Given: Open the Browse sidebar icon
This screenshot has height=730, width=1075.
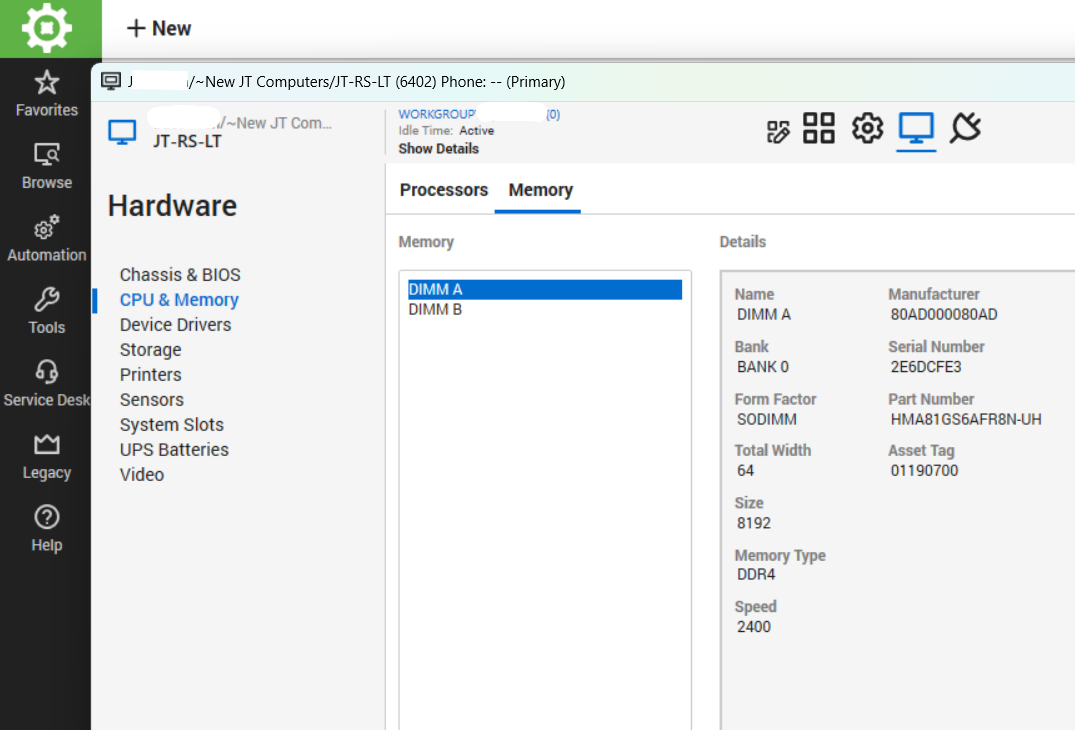Looking at the screenshot, I should click(46, 166).
